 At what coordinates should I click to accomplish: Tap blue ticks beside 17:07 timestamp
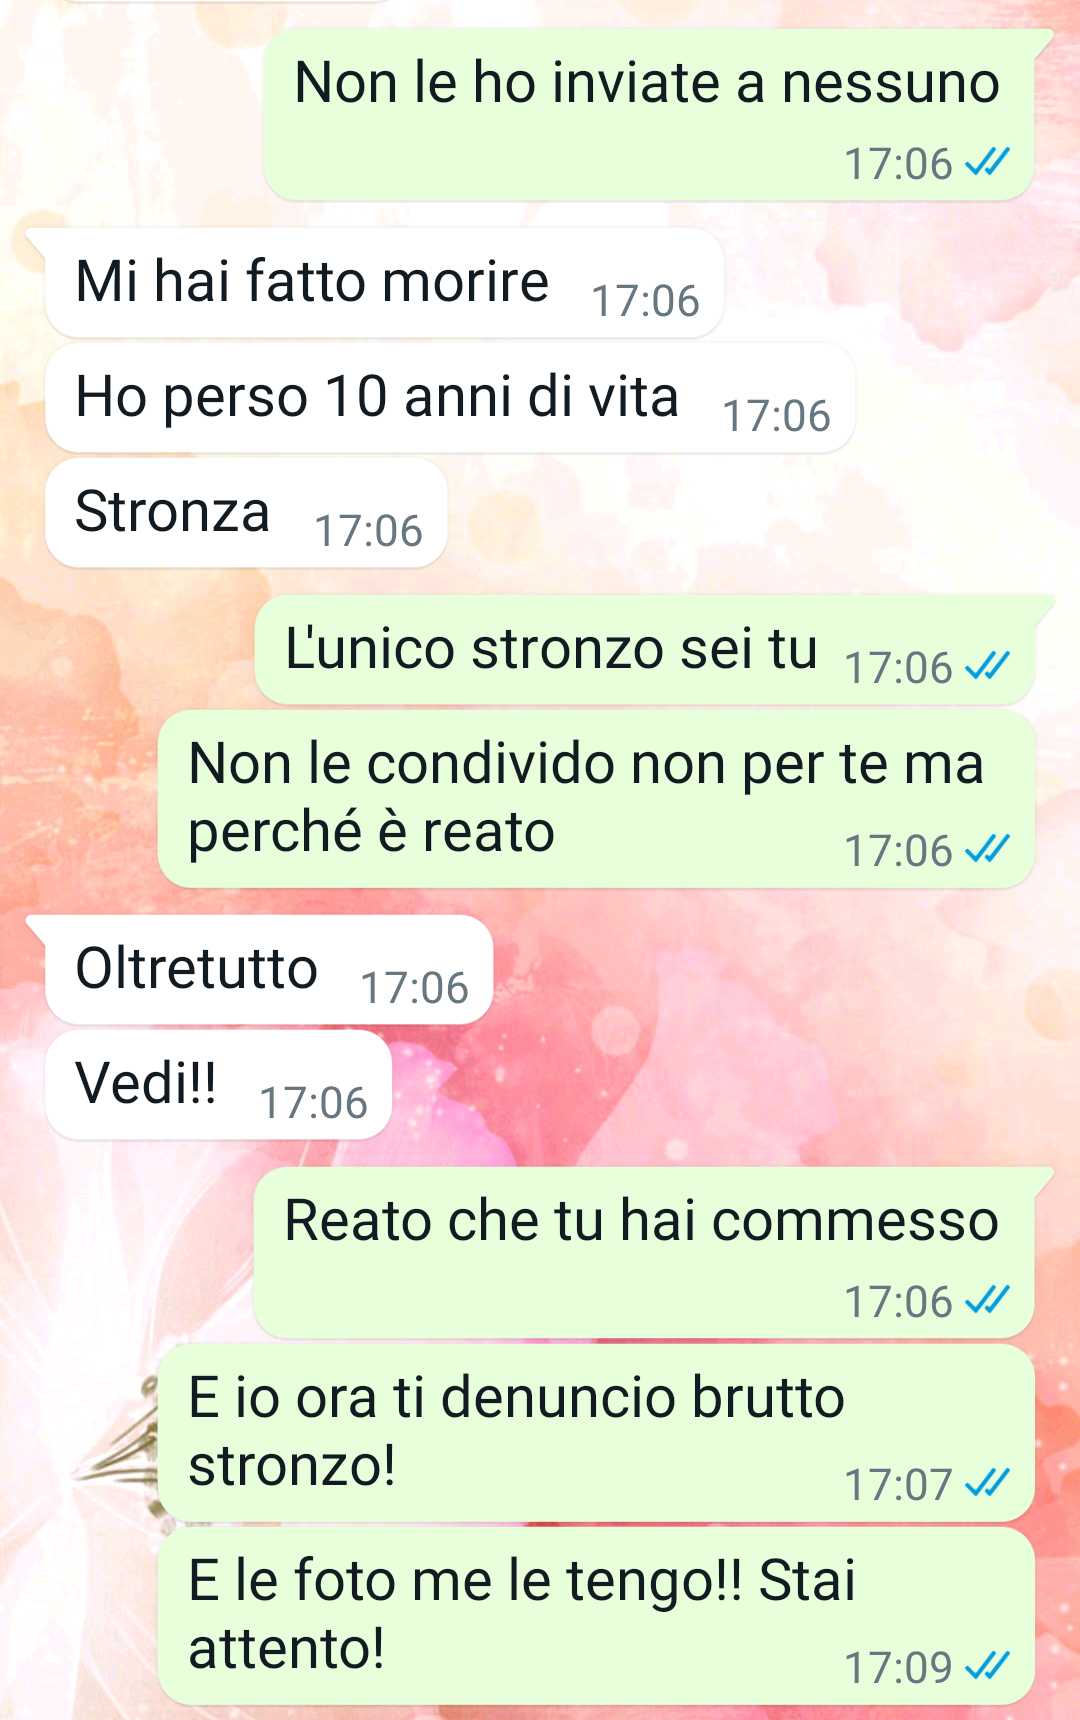pyautogui.click(x=987, y=1483)
